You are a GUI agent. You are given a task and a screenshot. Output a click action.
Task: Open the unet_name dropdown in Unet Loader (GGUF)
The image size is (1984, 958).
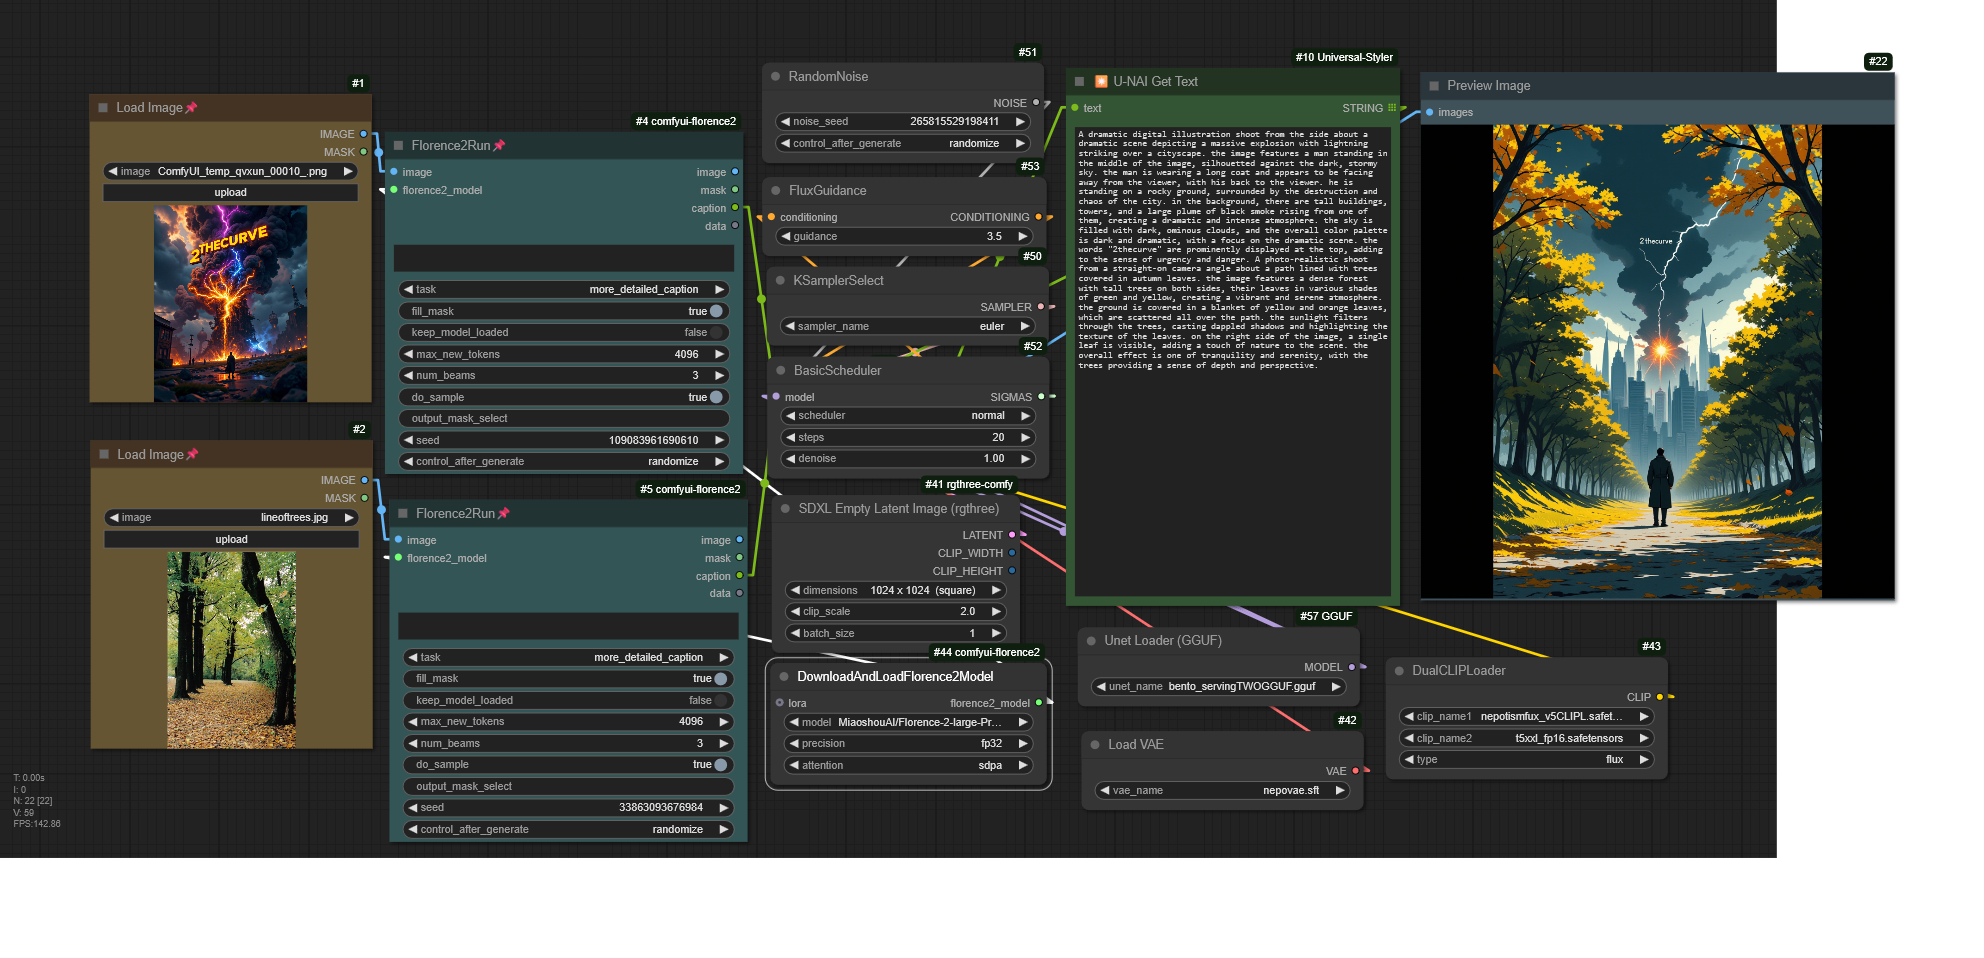[1218, 686]
